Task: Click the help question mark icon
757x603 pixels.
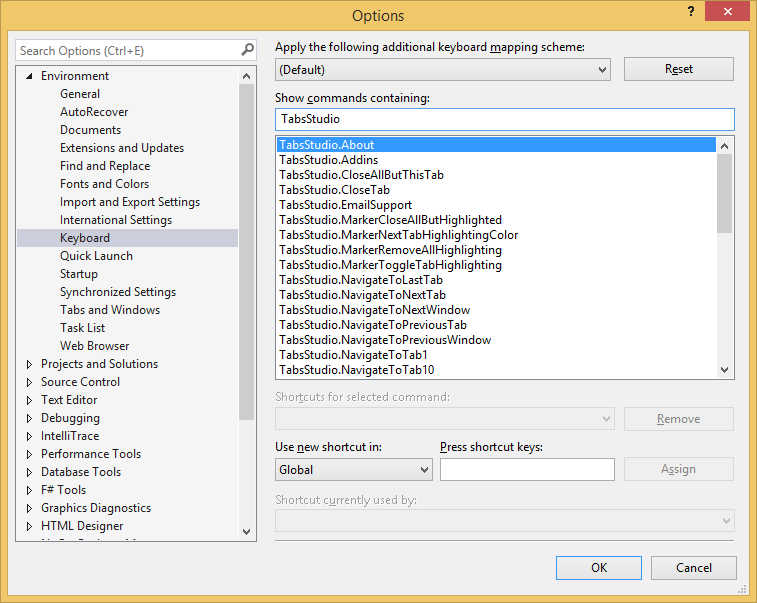Action: tap(691, 11)
